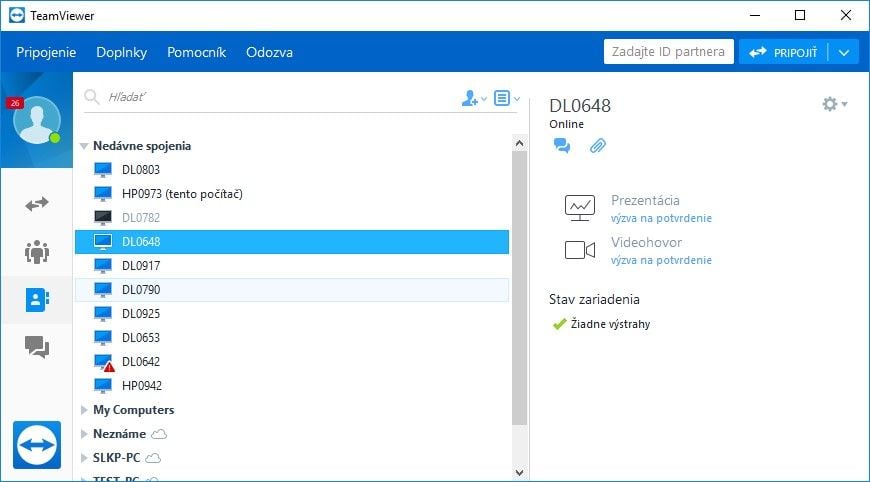Click the TeamViewer title bar logo
Screen dimensions: 870x482
coord(17,16)
